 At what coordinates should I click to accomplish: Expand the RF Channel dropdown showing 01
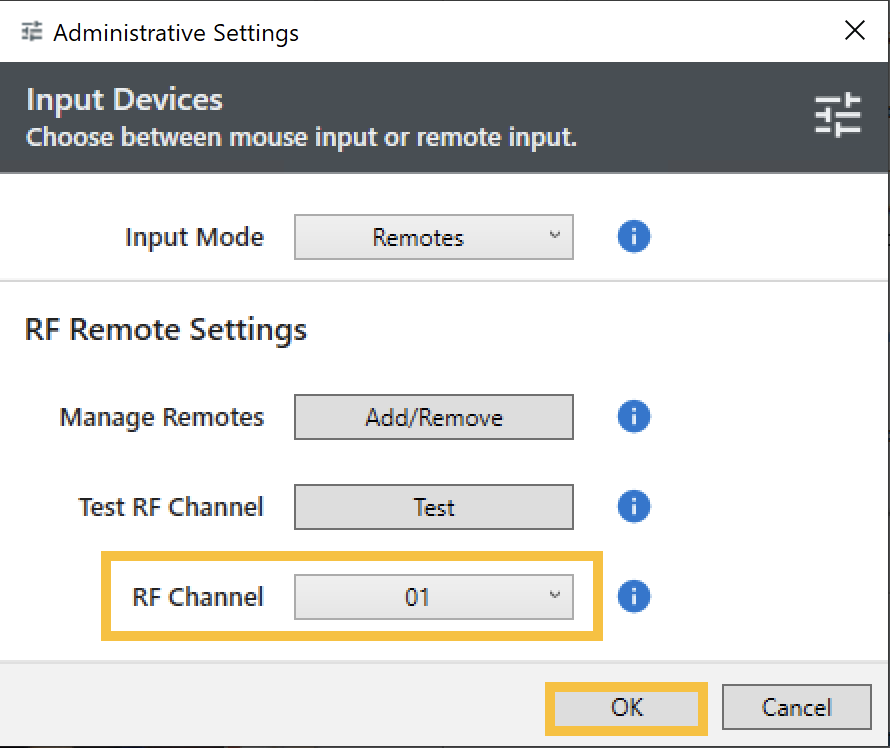(433, 598)
